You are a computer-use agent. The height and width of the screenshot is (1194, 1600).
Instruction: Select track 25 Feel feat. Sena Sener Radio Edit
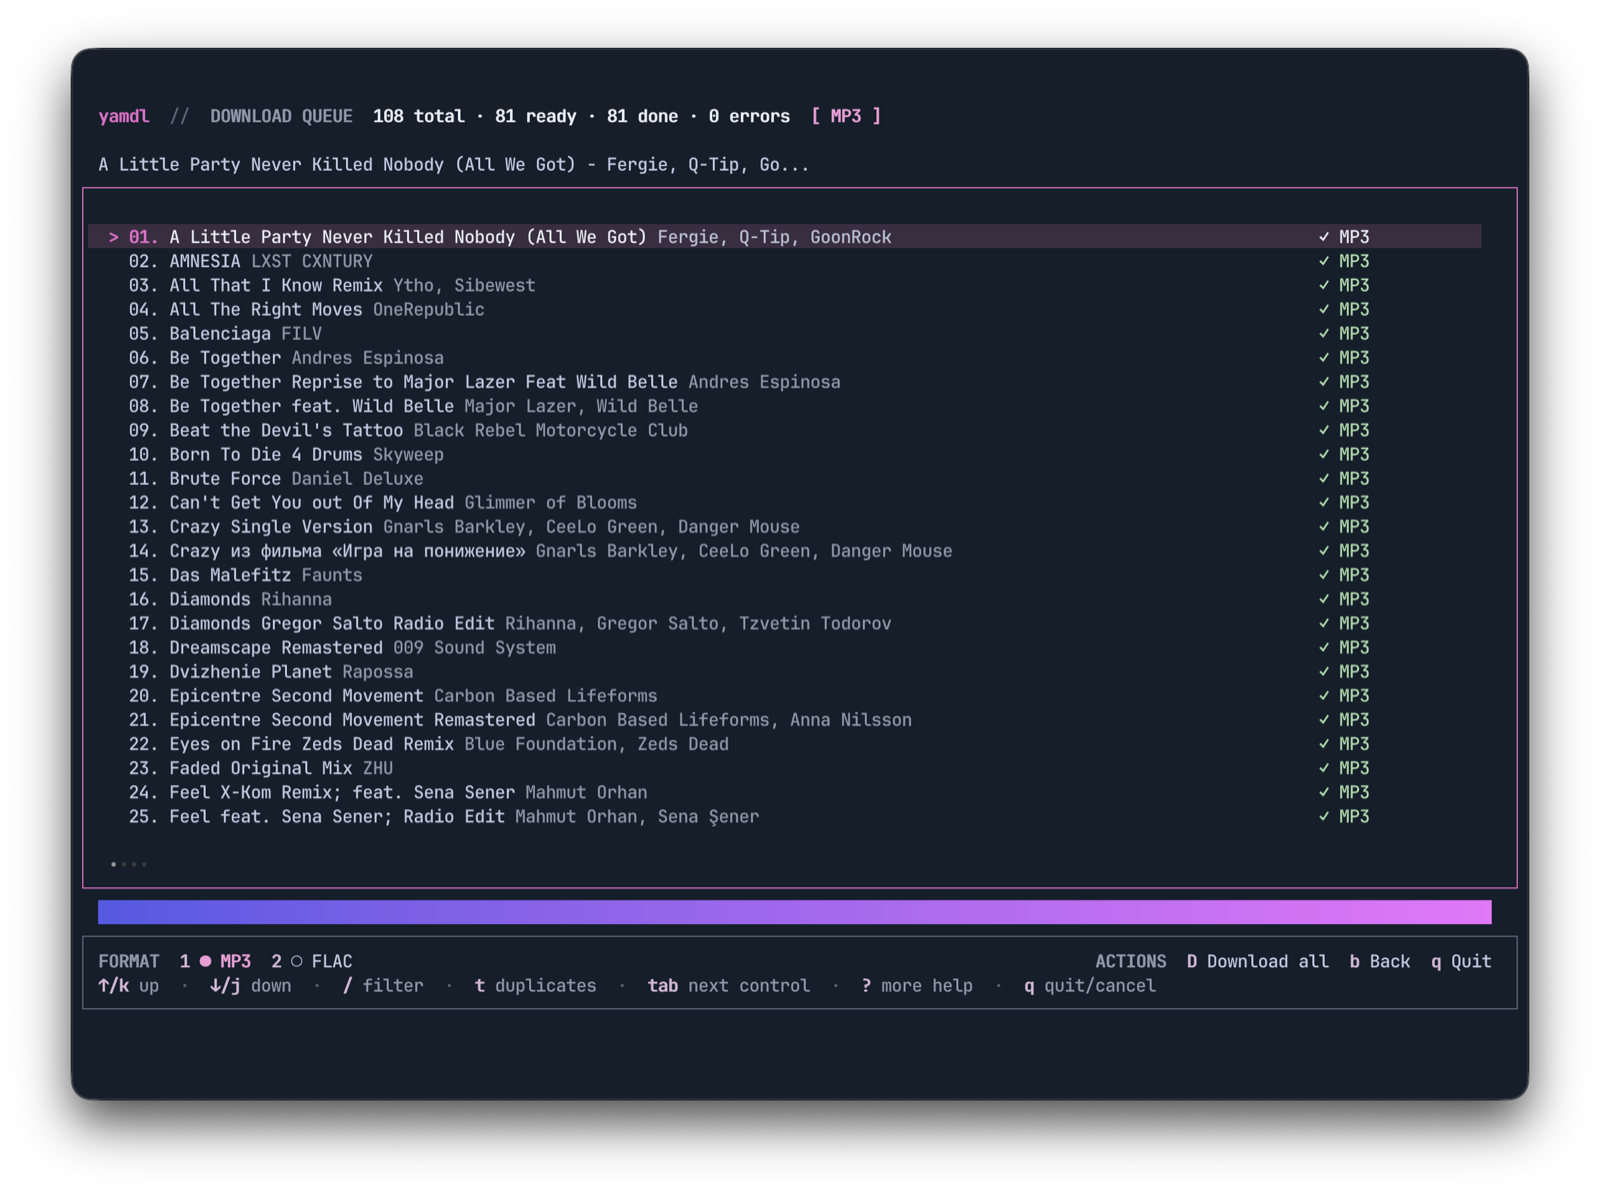(x=785, y=816)
